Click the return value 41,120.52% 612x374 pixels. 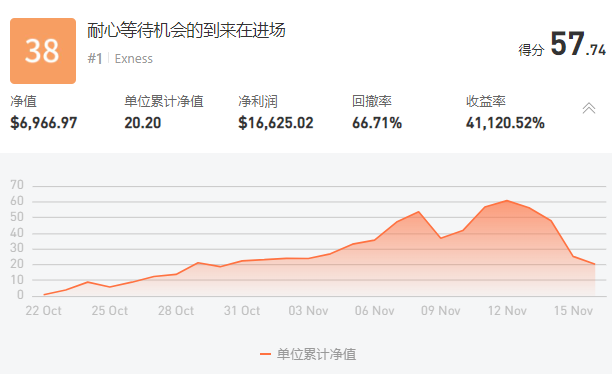tap(505, 123)
